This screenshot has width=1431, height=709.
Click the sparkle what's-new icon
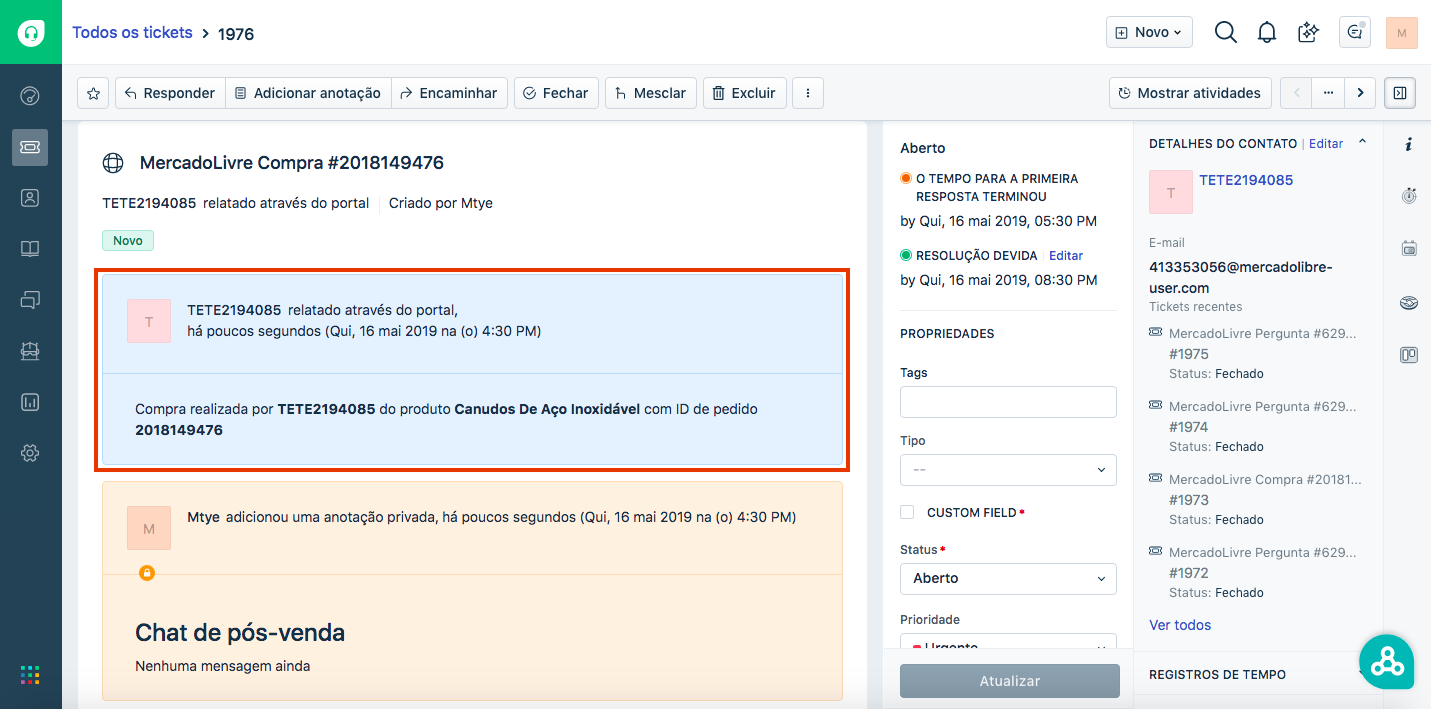pyautogui.click(x=1308, y=32)
